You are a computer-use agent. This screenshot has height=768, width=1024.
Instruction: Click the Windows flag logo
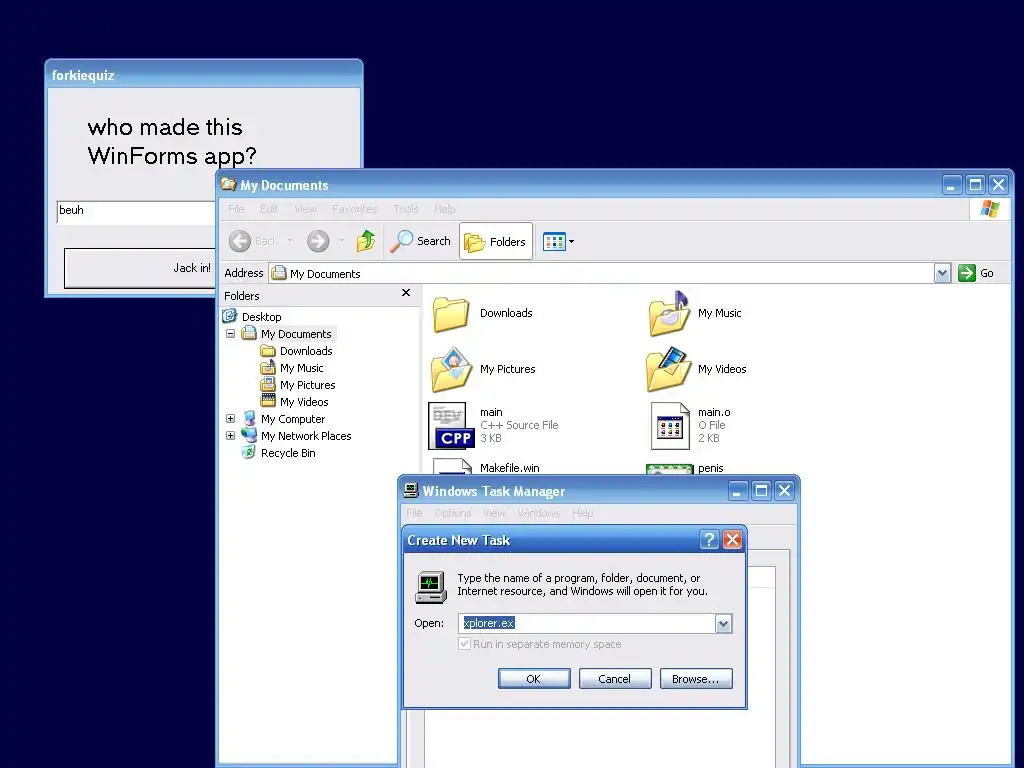[989, 209]
